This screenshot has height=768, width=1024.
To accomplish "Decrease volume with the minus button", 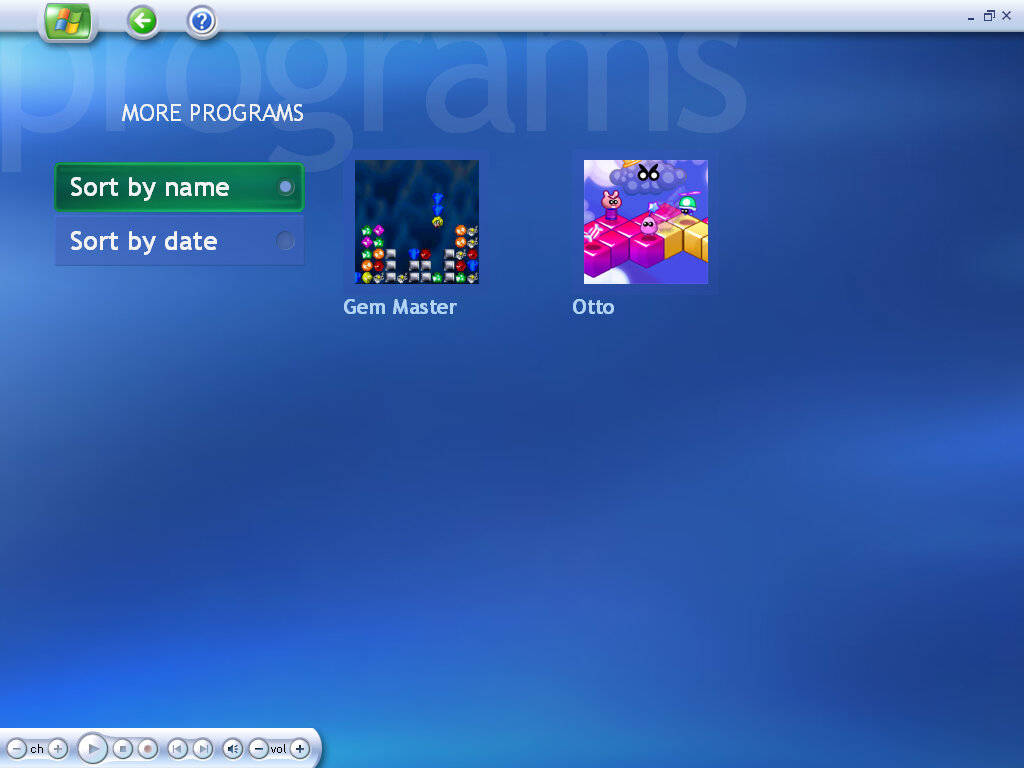I will pos(258,749).
